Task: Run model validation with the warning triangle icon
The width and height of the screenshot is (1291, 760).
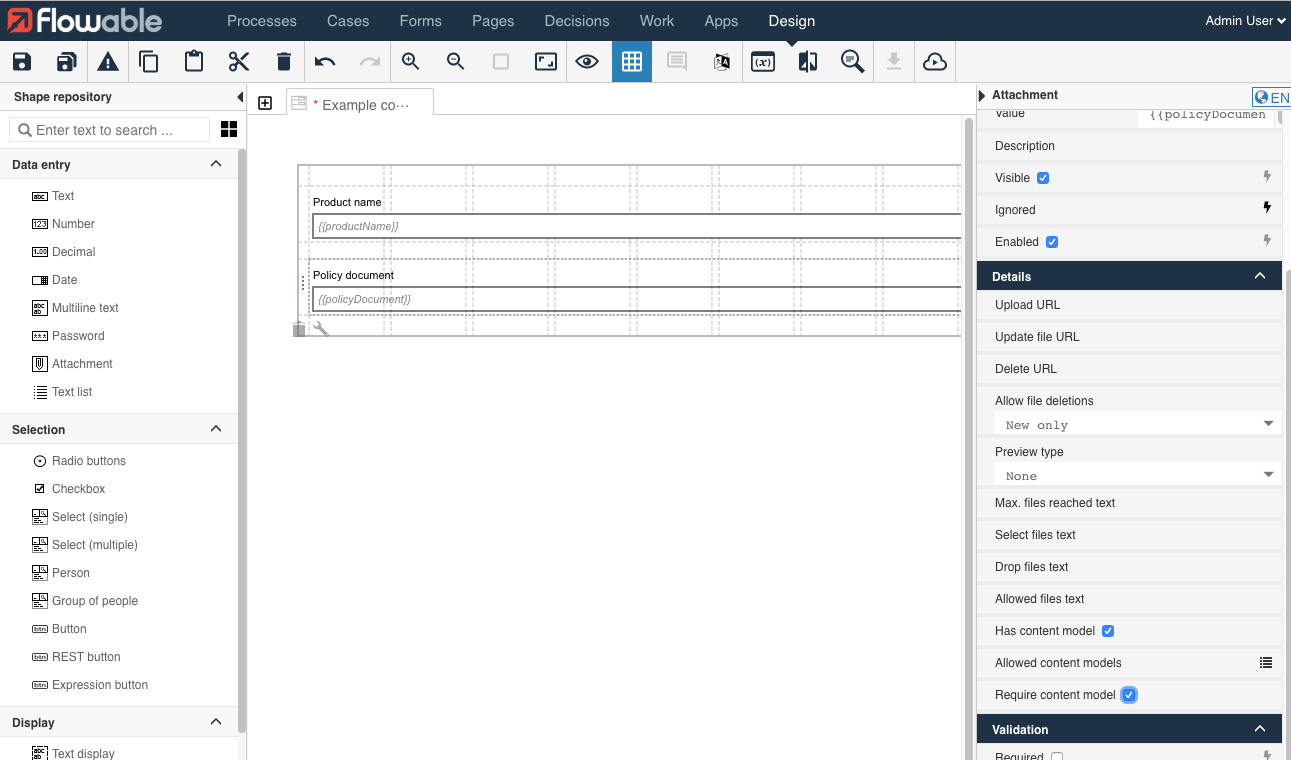Action: pos(107,61)
